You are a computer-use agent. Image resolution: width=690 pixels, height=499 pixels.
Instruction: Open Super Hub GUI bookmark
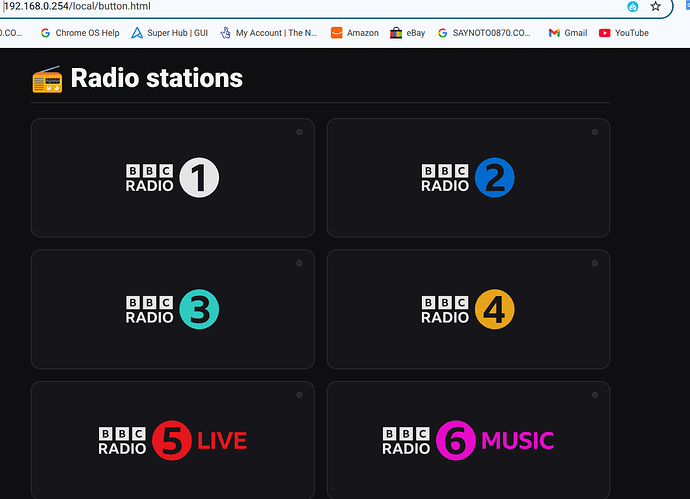click(170, 33)
